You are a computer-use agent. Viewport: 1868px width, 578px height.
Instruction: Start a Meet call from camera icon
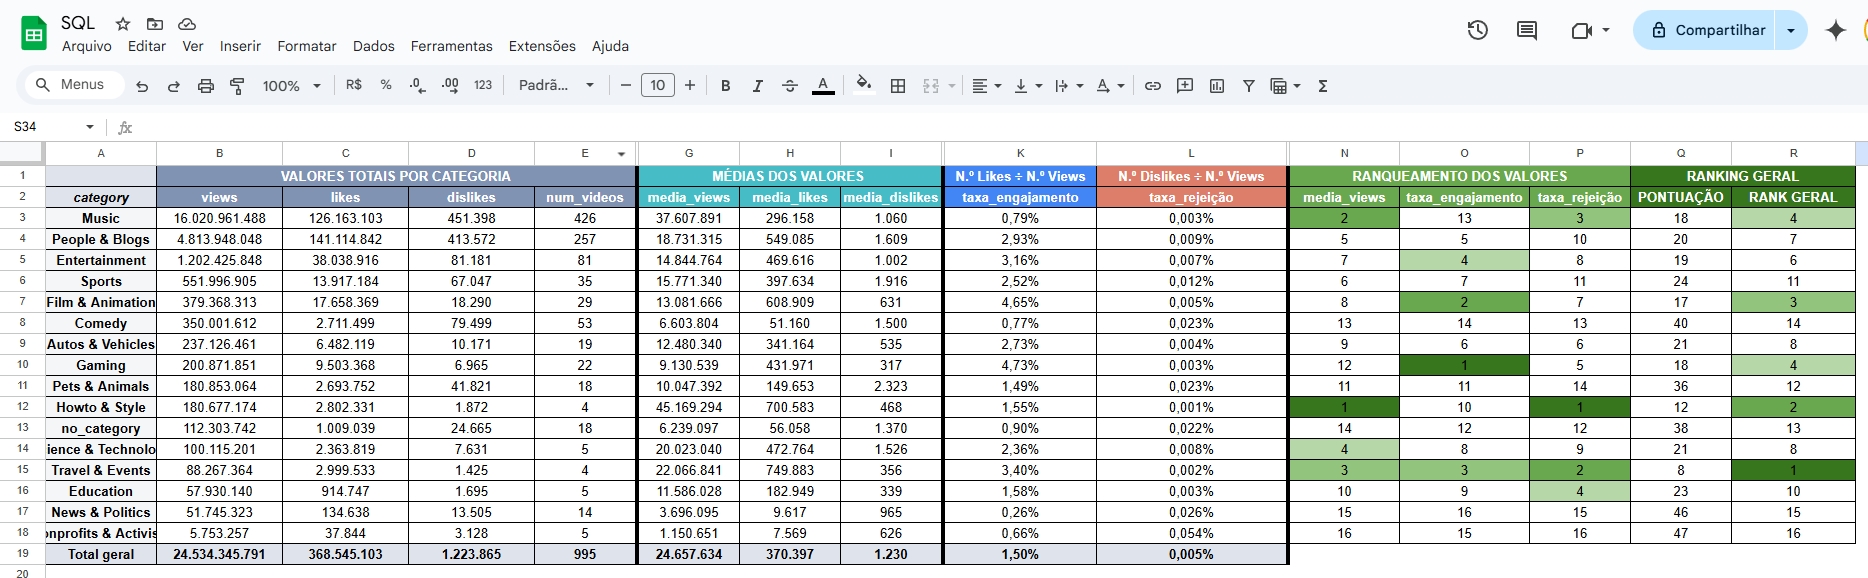[1582, 30]
